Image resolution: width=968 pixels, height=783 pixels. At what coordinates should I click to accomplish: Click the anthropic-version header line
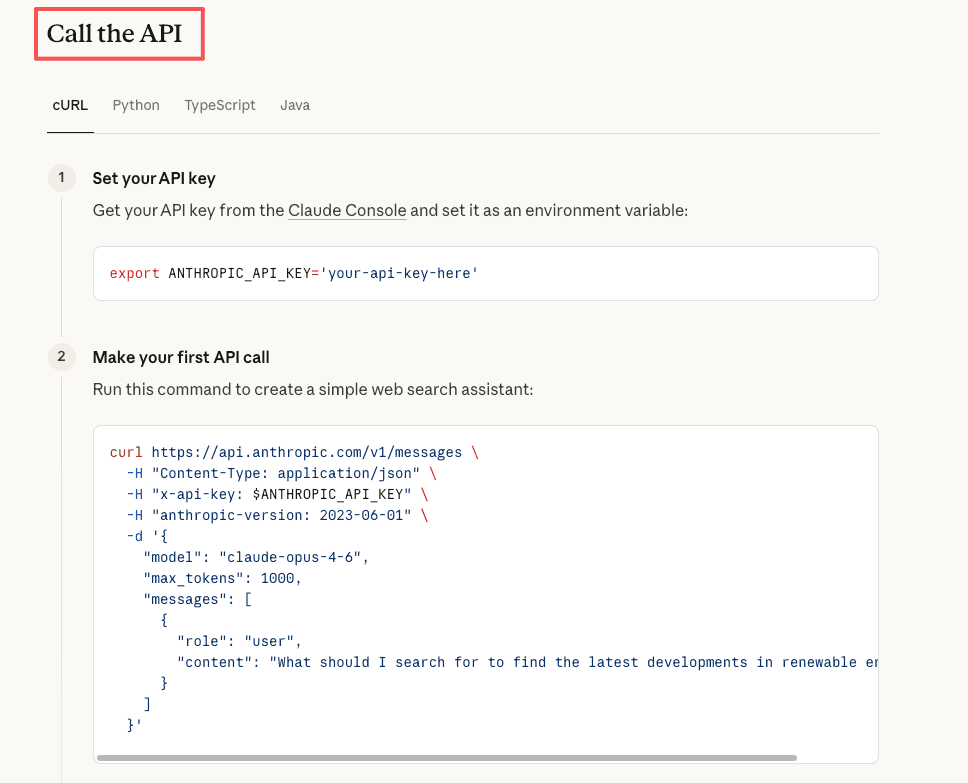(280, 515)
